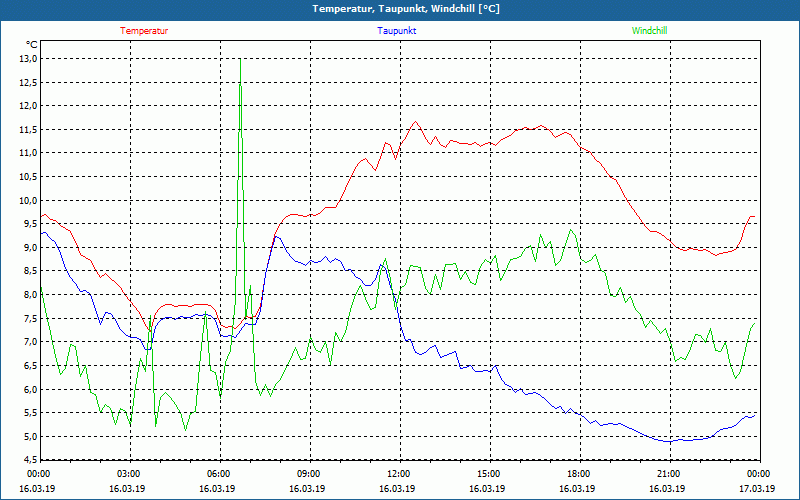This screenshot has height=500, width=800.
Task: Click the blue Taupunkt legend label
Action: 396,31
